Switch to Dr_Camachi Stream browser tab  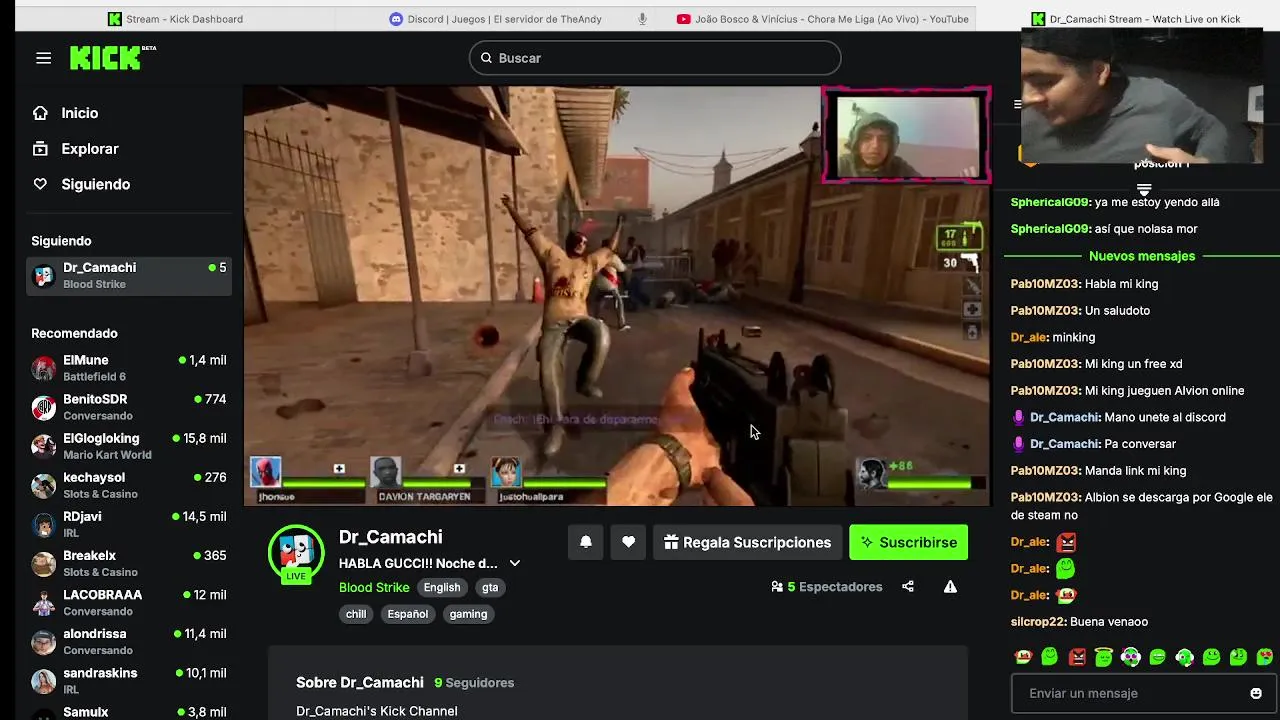pos(1135,19)
